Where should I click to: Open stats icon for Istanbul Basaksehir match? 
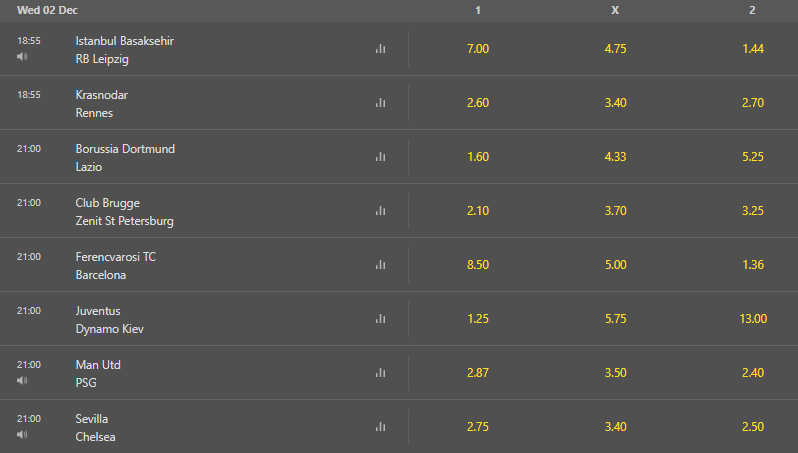click(x=380, y=48)
